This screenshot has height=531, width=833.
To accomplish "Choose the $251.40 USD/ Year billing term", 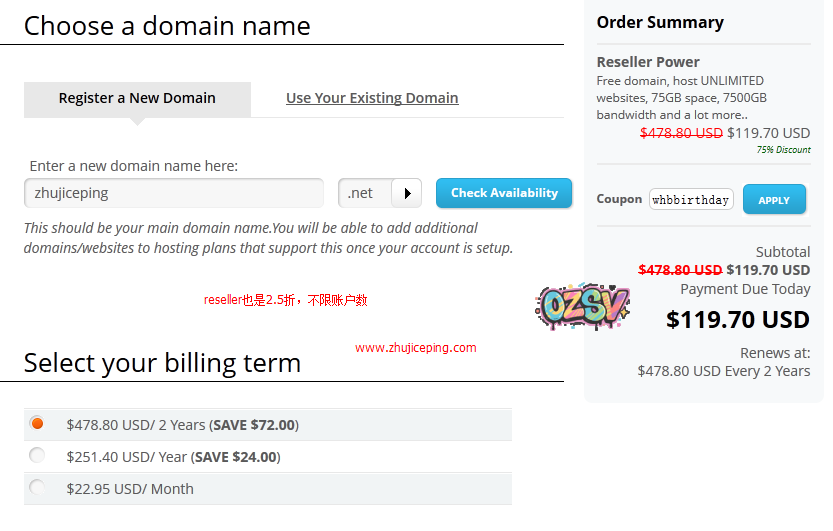I will coord(38,456).
